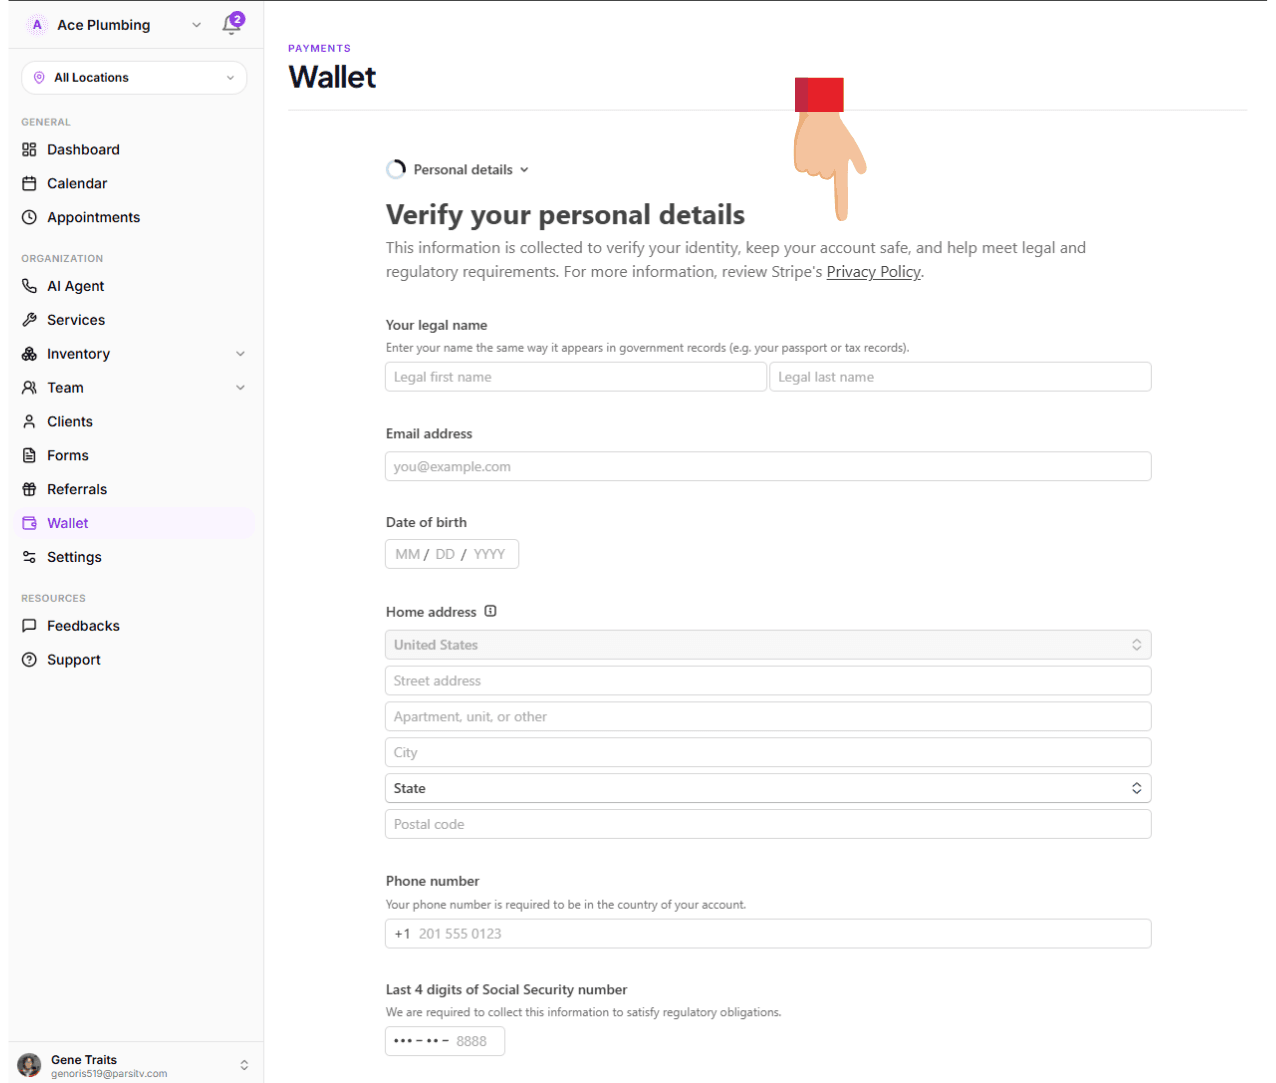Screen dimensions: 1276x1083
Task: Open the notifications bell
Action: click(x=231, y=24)
